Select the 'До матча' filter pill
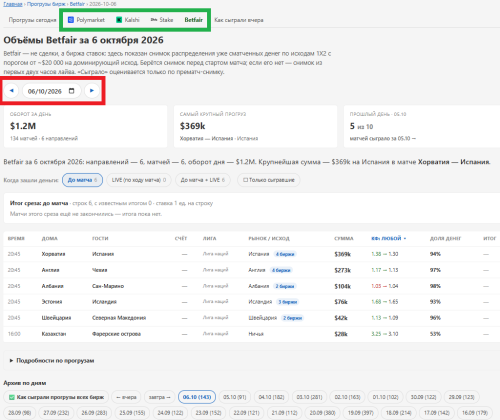Viewport: 500px width, 420px height. (82, 180)
